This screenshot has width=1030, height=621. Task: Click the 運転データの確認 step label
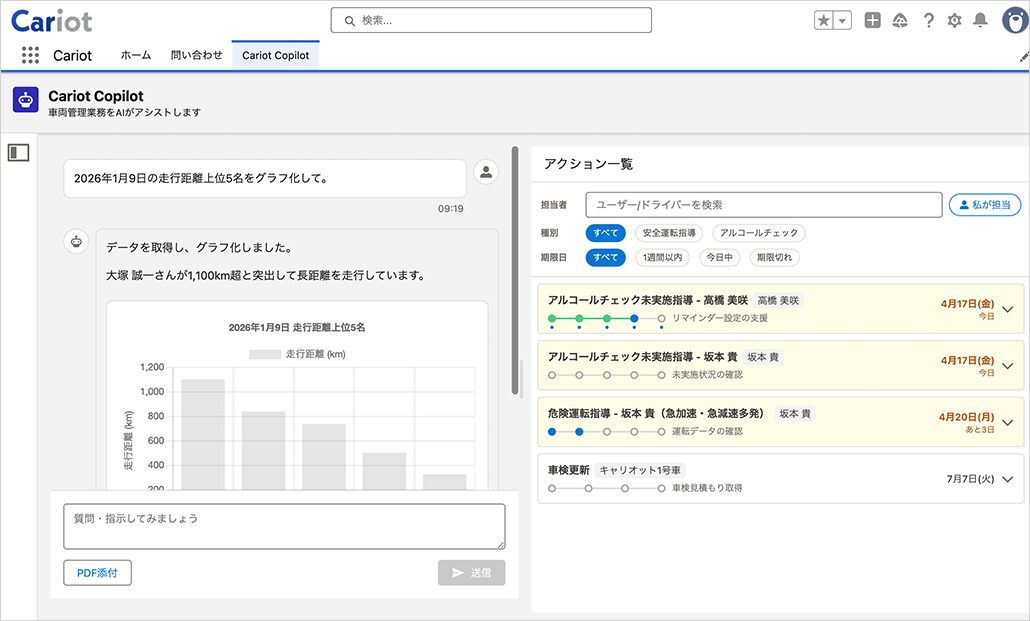[x=707, y=432]
